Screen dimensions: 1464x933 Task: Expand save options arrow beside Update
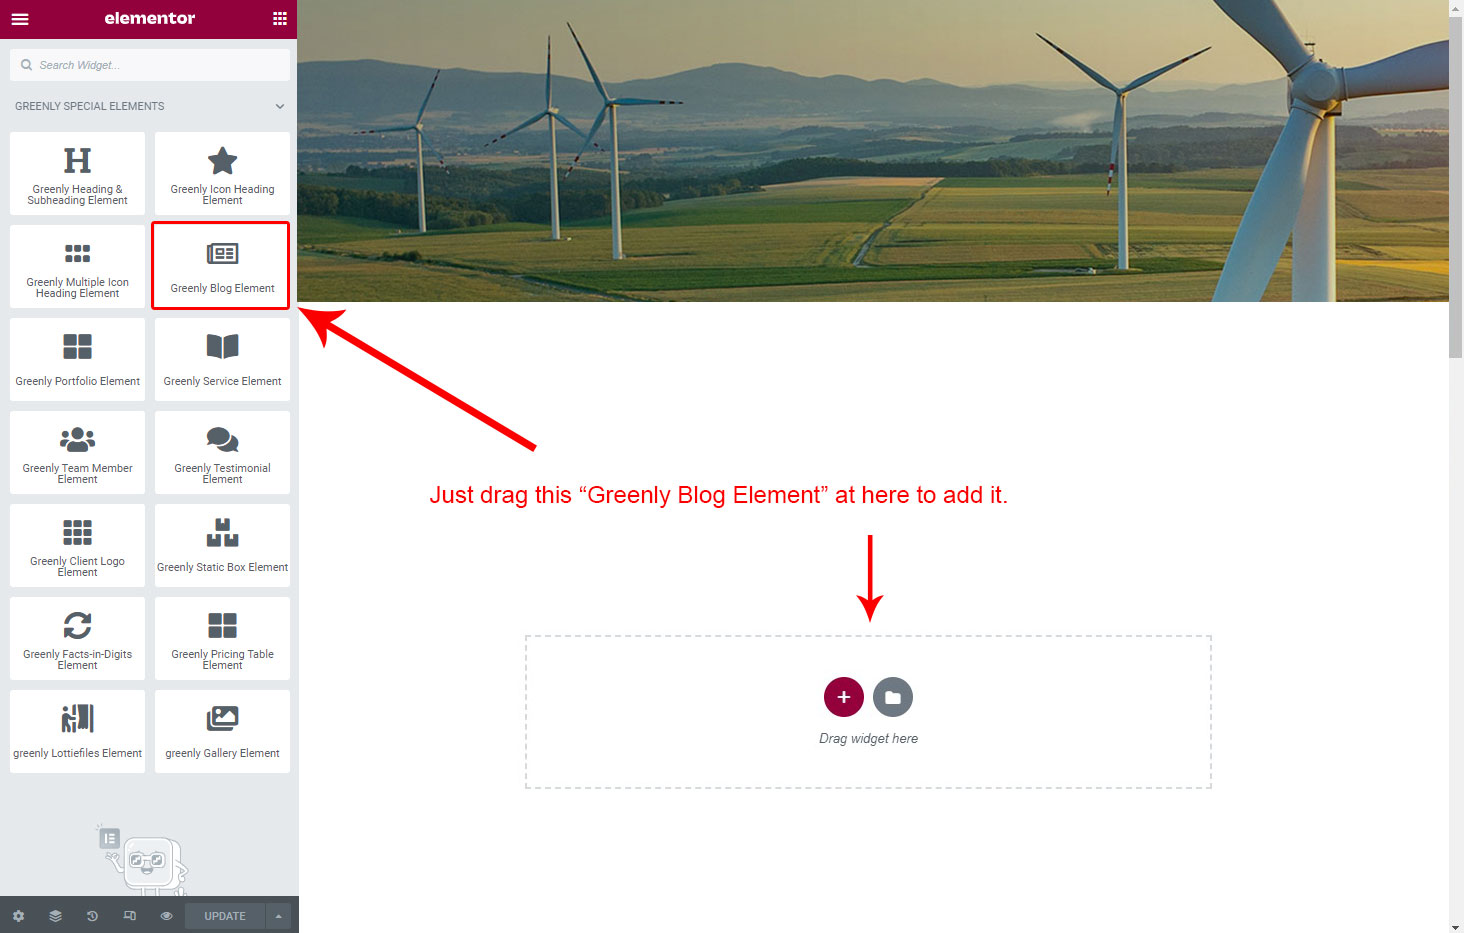click(278, 916)
